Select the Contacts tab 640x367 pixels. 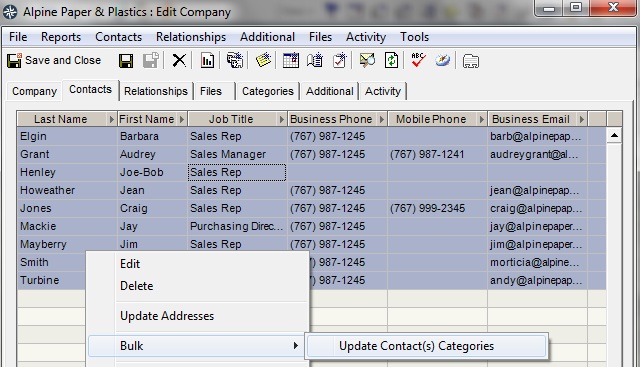(90, 89)
